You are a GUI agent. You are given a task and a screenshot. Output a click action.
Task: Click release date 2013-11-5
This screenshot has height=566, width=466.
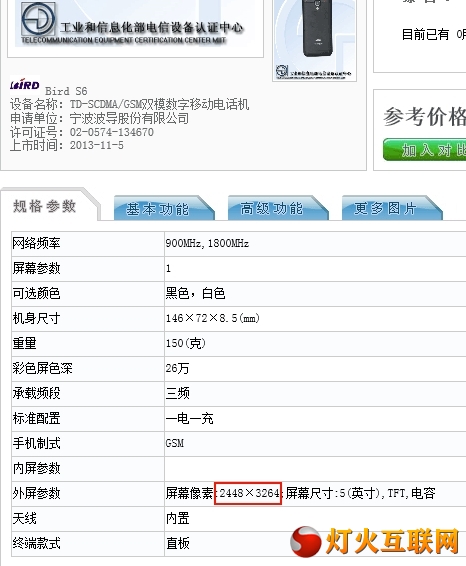pos(96,145)
